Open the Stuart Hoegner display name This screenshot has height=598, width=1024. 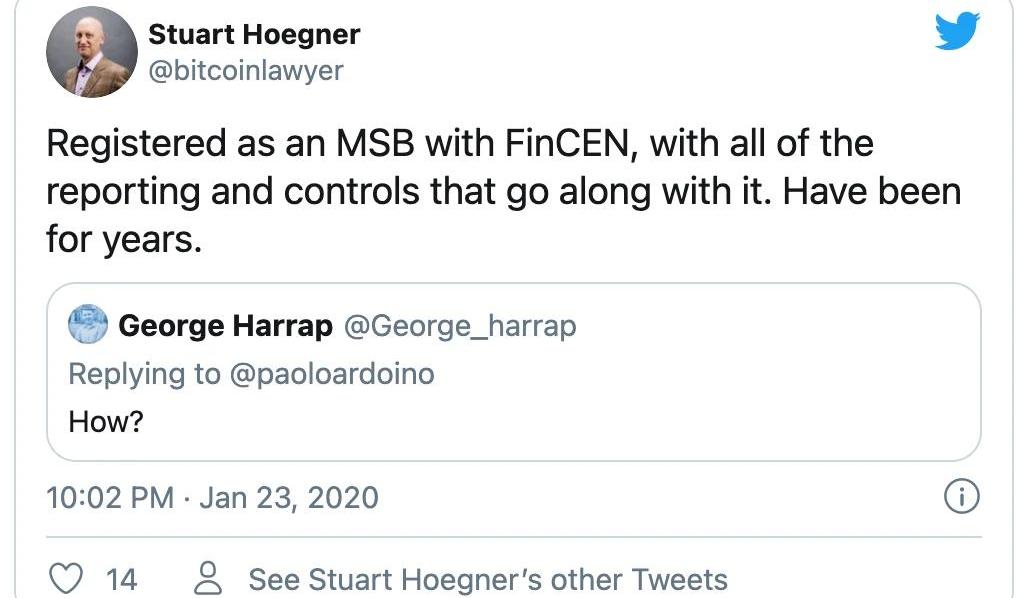(x=254, y=35)
